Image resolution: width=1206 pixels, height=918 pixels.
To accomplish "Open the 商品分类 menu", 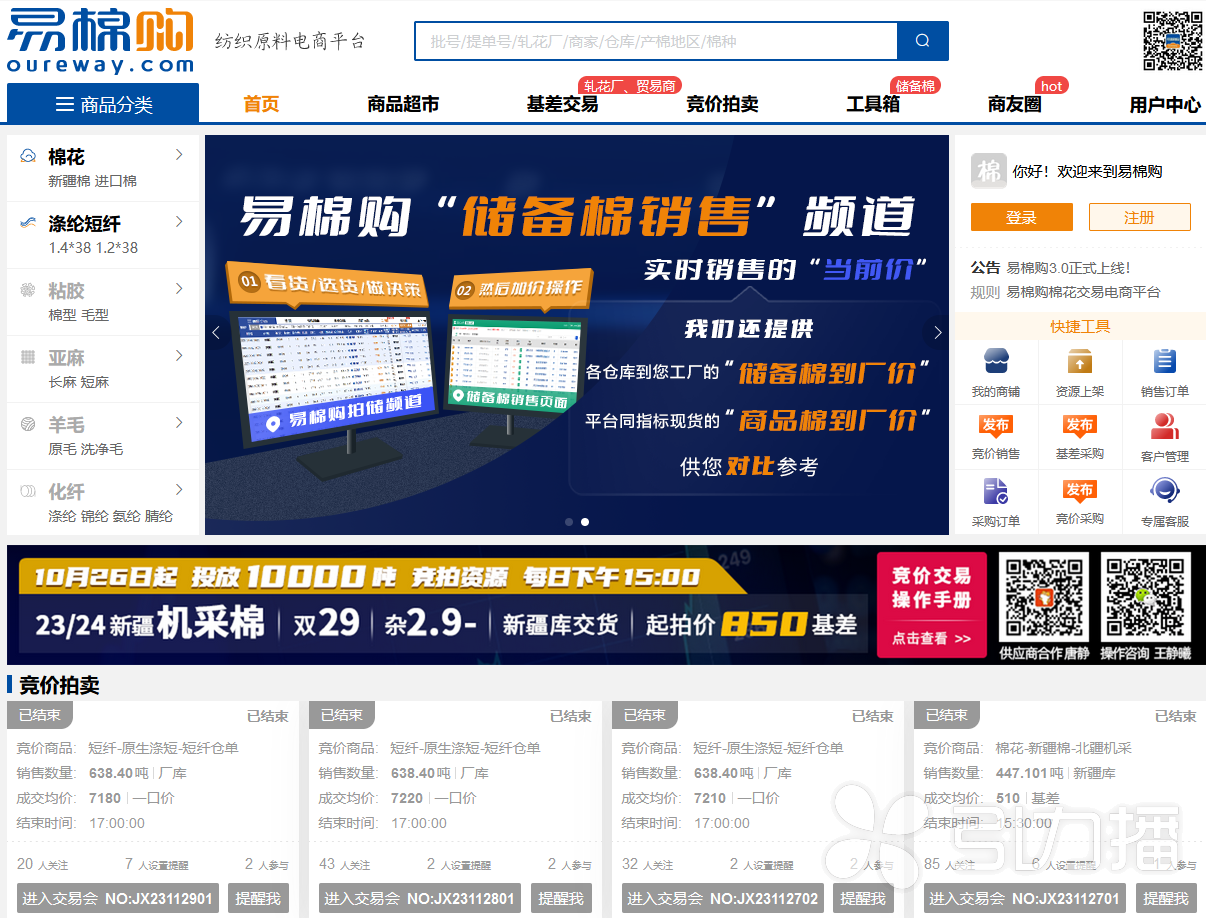I will 103,104.
